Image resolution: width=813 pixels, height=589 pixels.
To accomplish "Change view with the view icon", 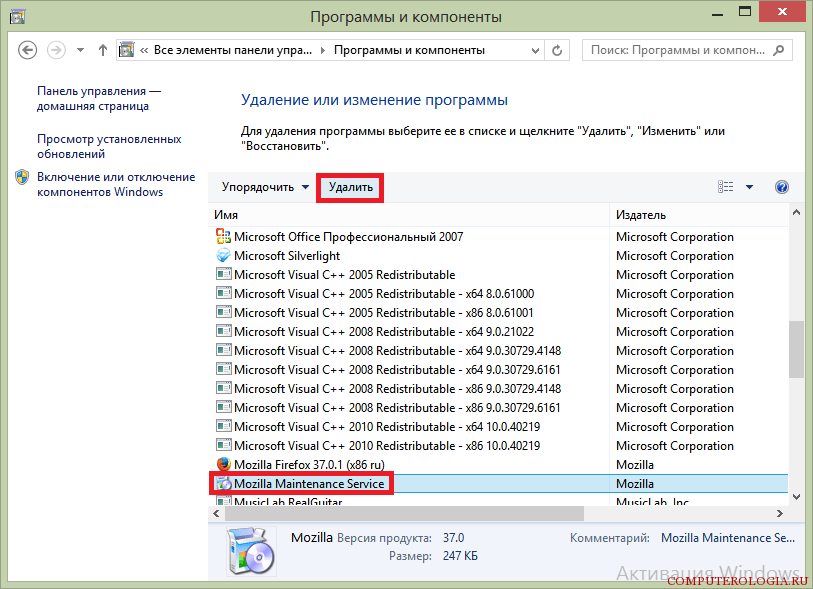I will click(725, 187).
